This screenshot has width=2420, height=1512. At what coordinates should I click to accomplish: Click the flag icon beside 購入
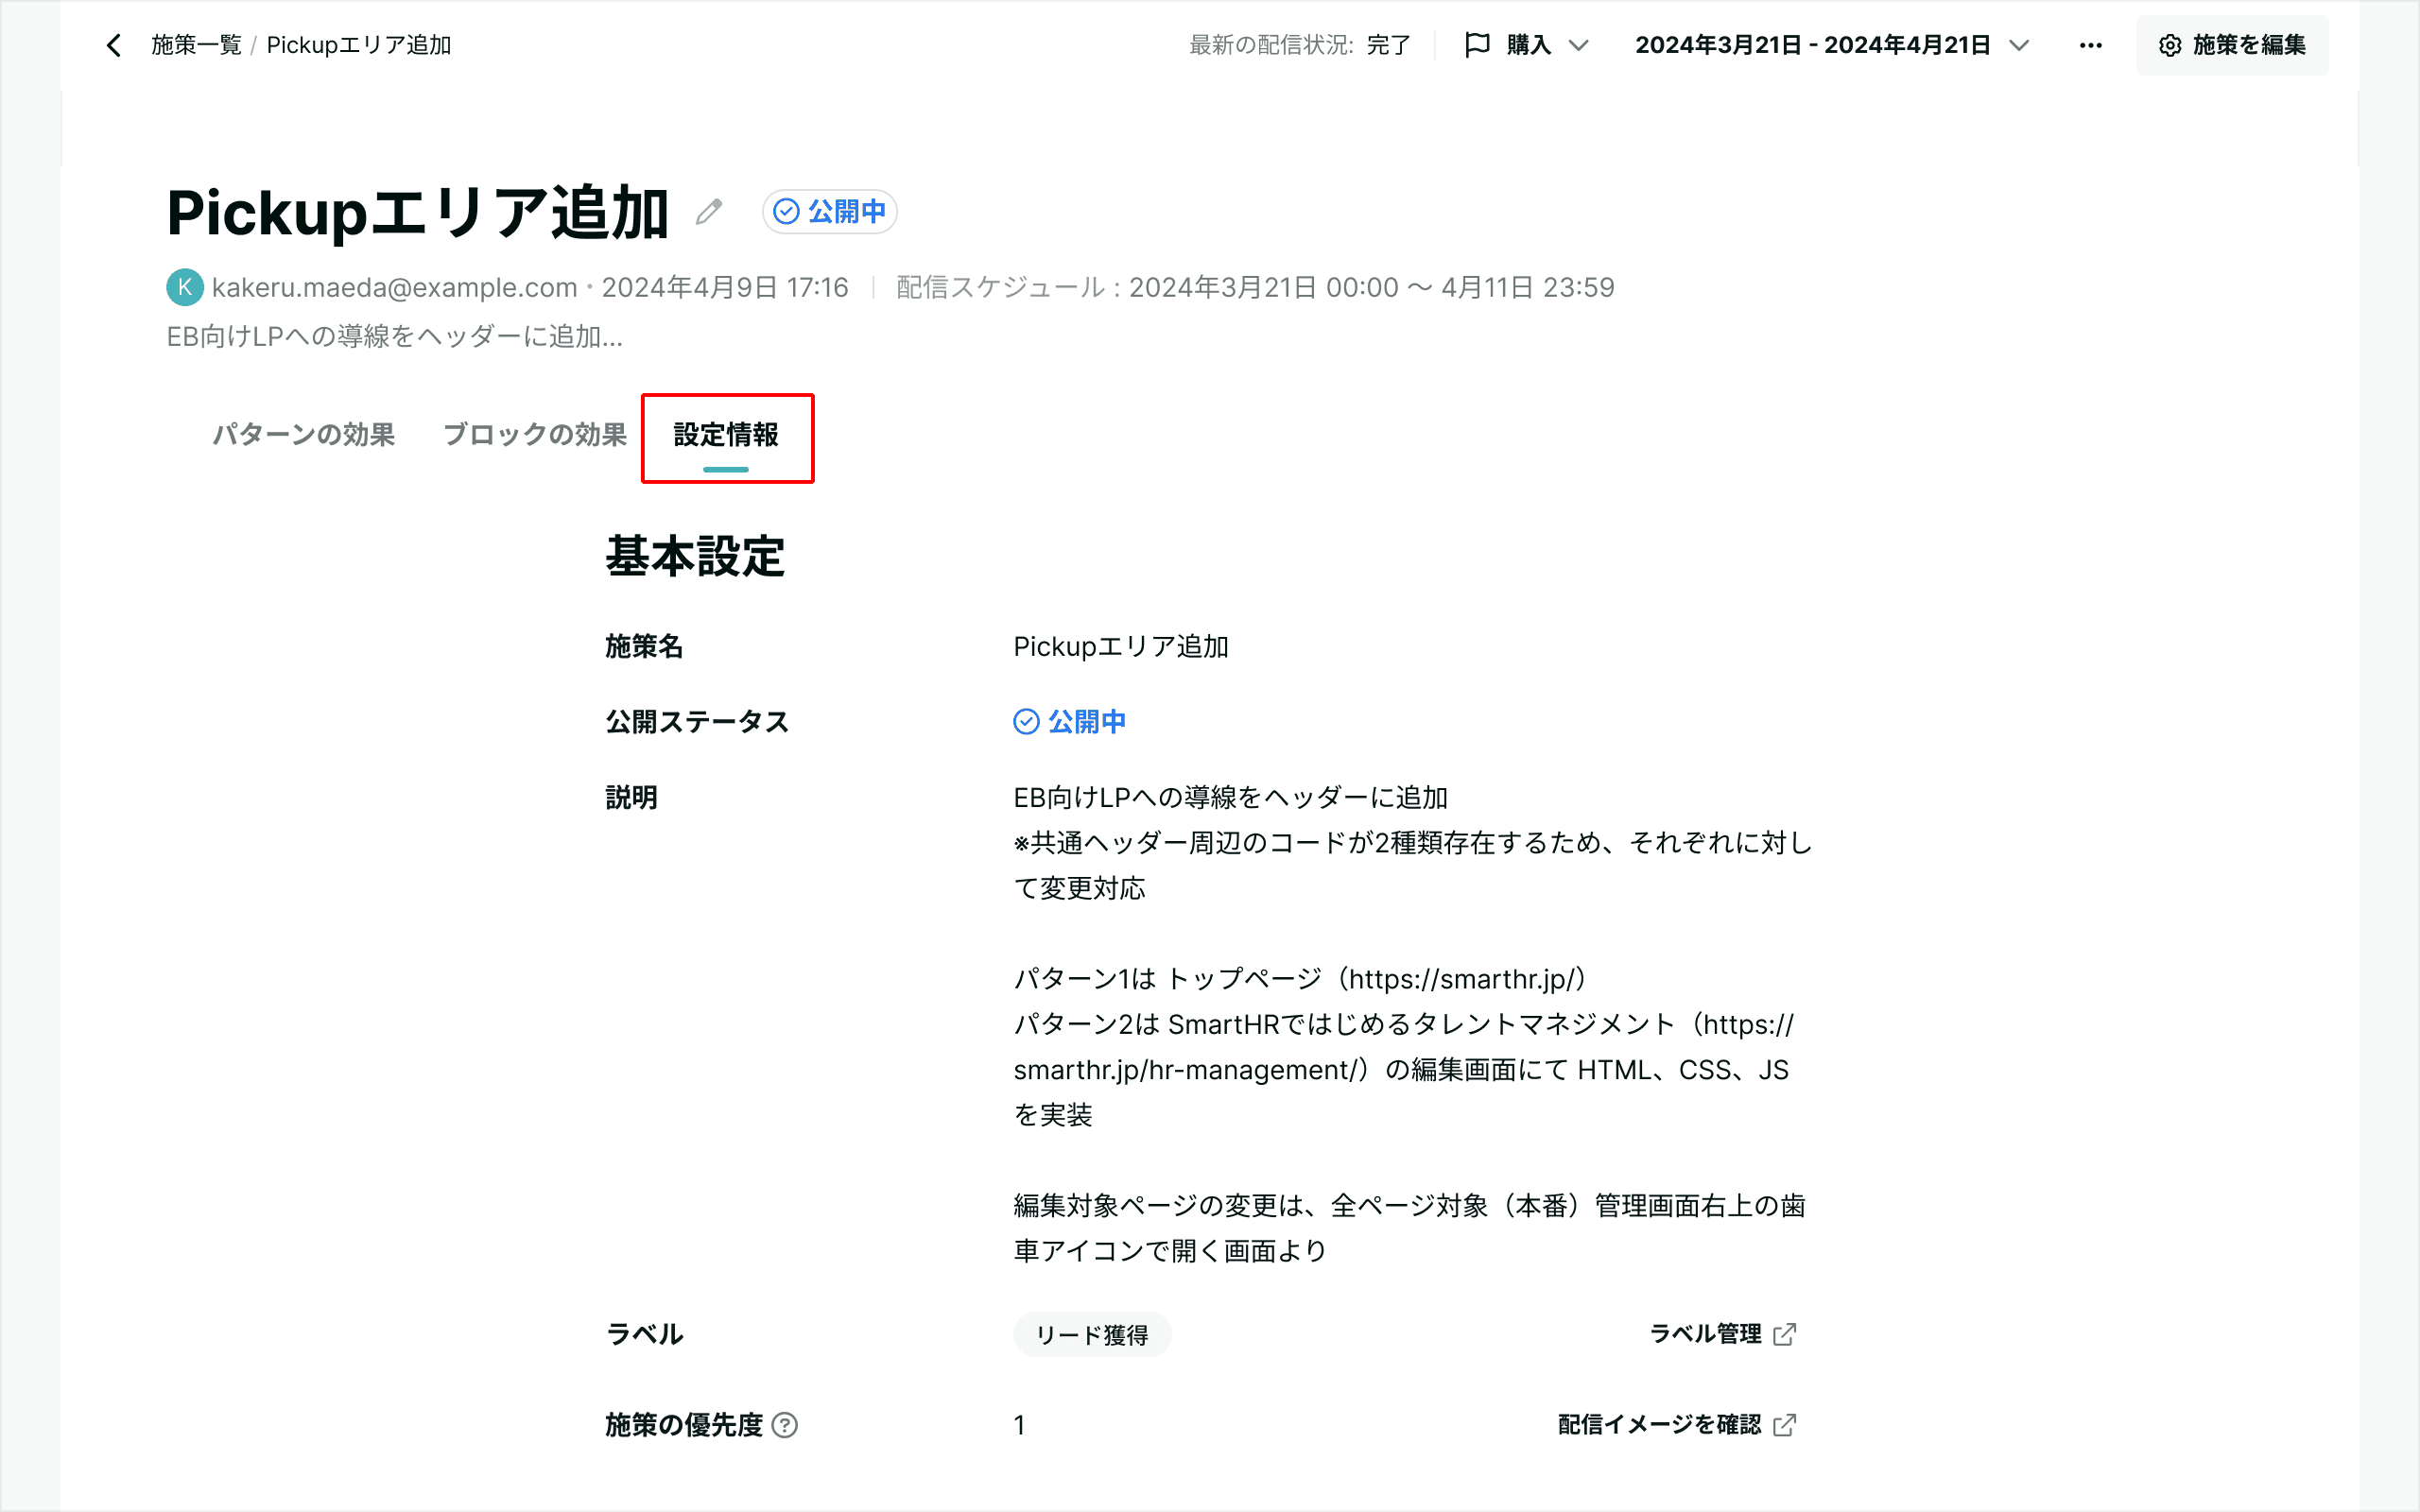coord(1477,45)
